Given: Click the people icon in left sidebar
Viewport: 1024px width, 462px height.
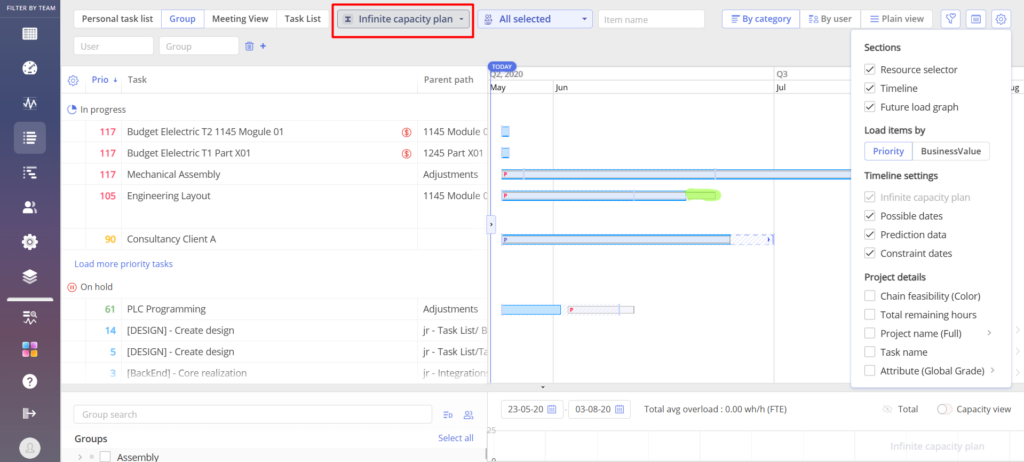Looking at the screenshot, I should pos(30,207).
